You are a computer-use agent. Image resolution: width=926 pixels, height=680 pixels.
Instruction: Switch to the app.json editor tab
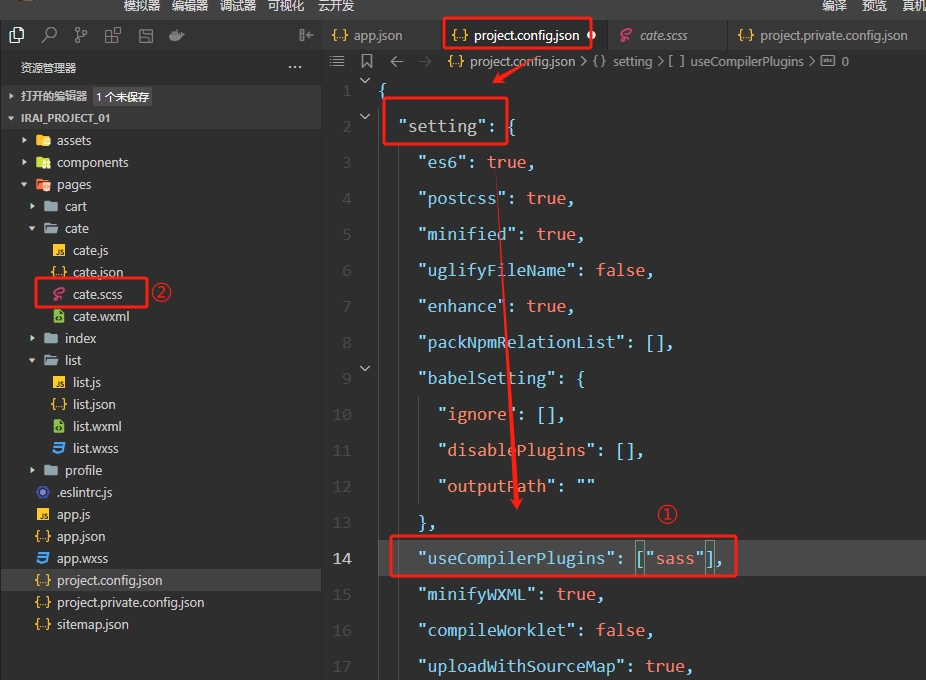[377, 35]
